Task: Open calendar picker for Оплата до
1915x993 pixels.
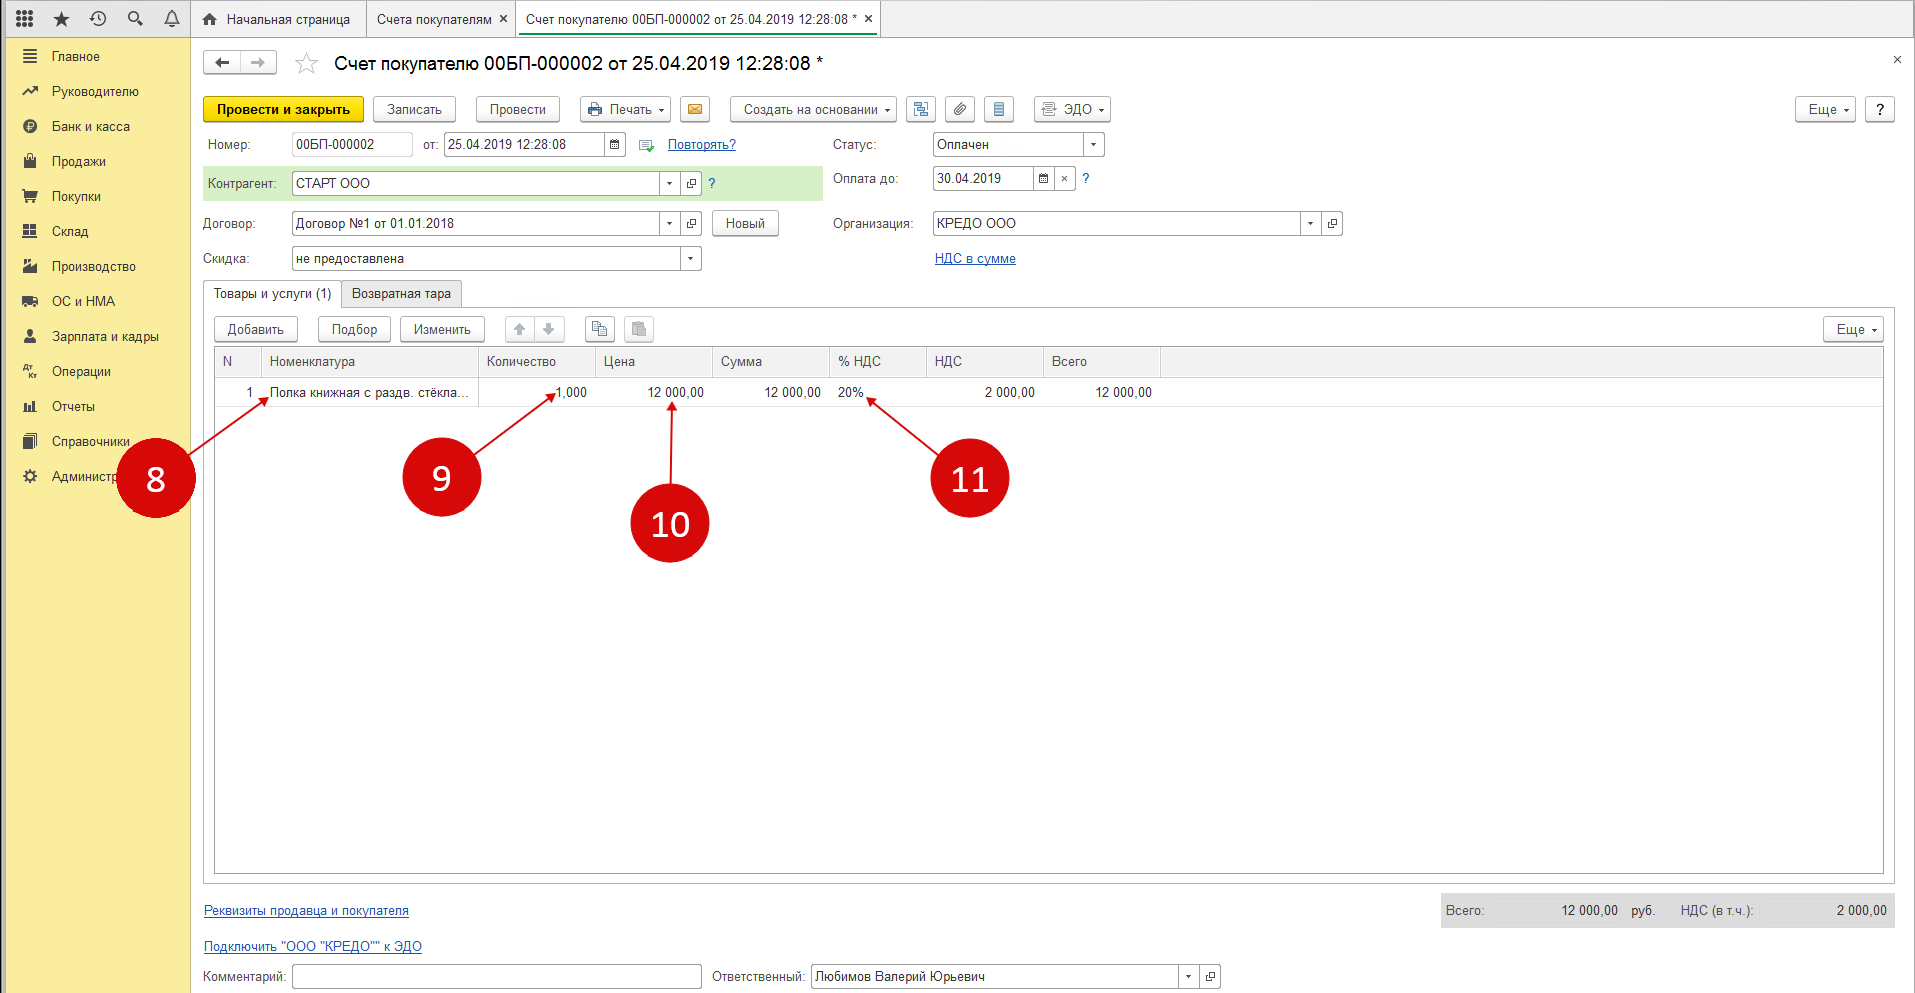Action: [x=1044, y=179]
